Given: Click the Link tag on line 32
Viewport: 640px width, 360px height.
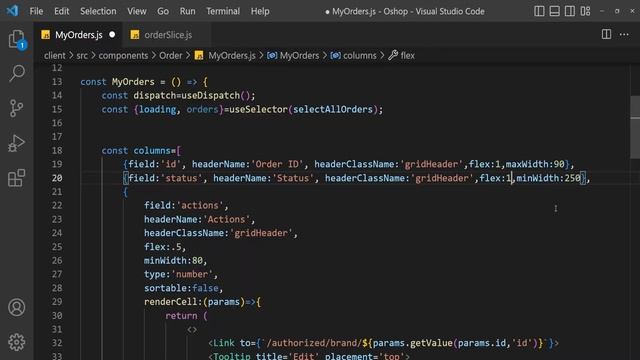Looking at the screenshot, I should tap(224, 343).
